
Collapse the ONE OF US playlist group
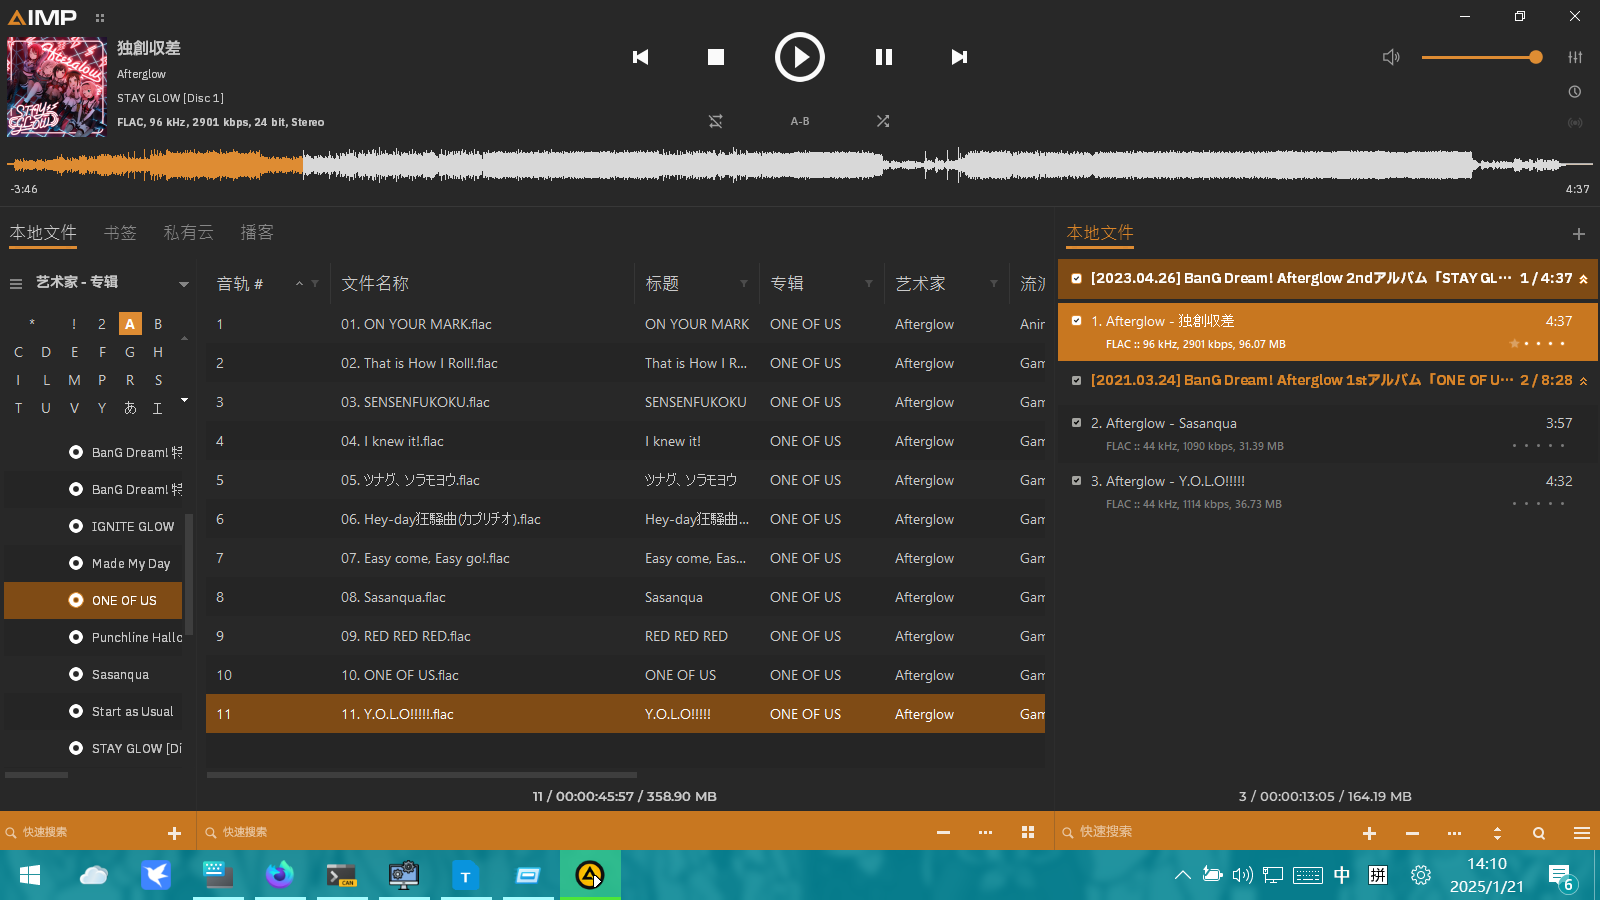pyautogui.click(x=1583, y=381)
